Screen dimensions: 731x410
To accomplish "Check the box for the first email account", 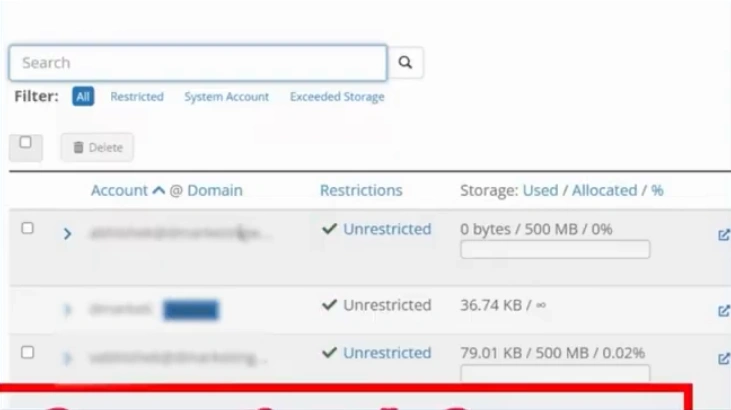I will coord(27,228).
